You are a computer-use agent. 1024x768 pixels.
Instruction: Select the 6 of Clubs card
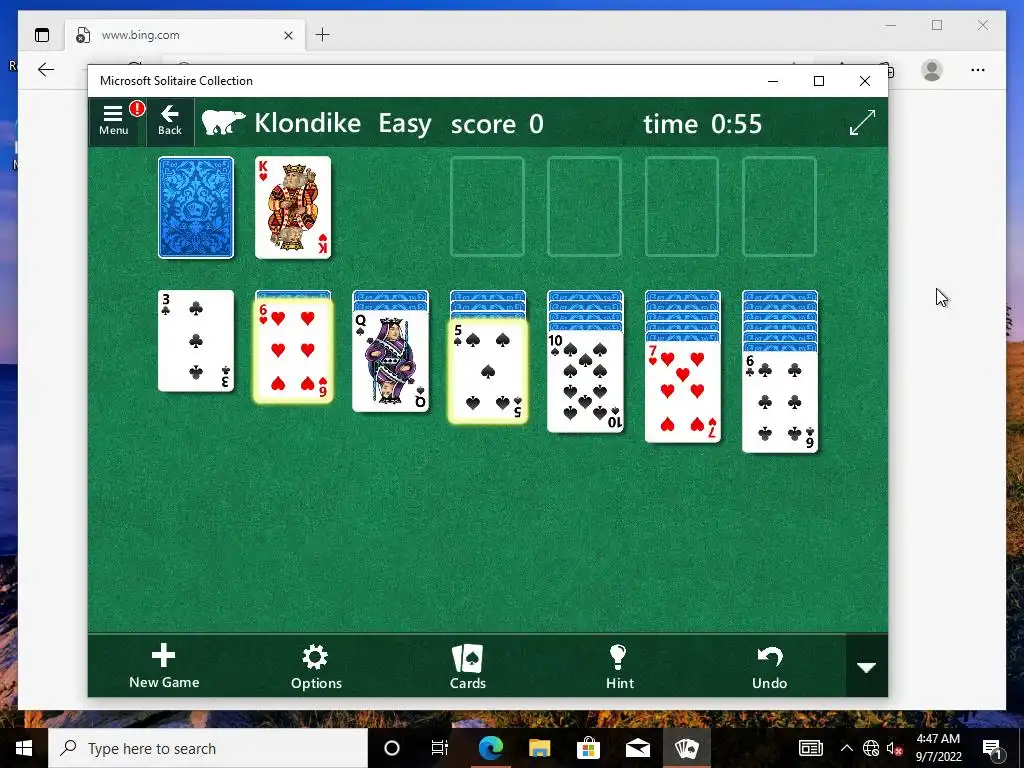[780, 402]
